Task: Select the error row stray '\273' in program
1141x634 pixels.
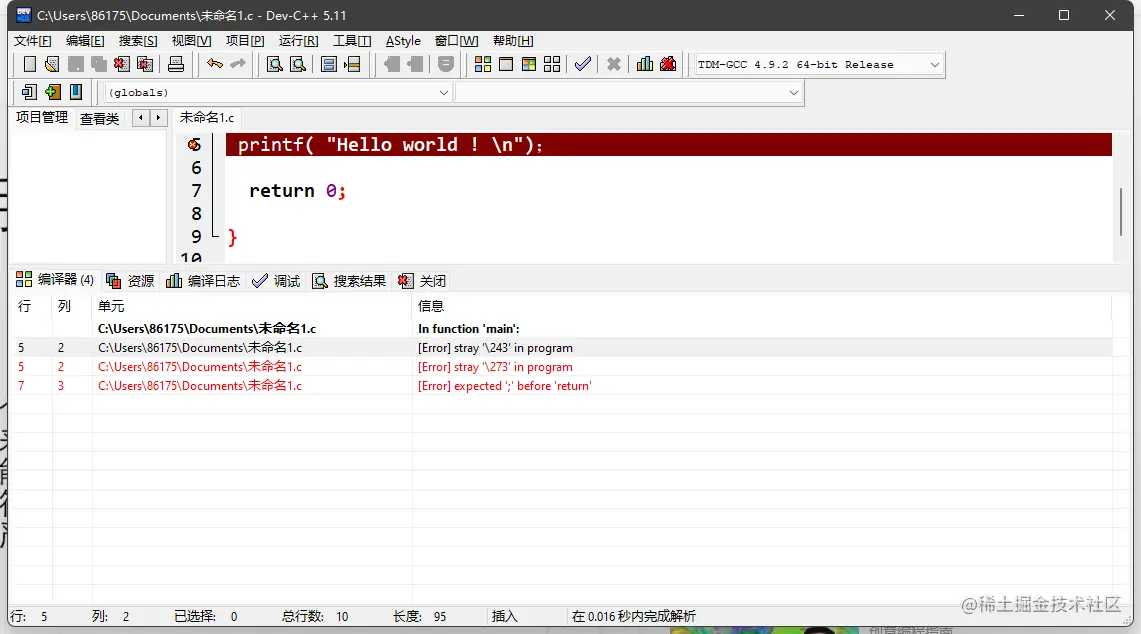Action: point(562,367)
